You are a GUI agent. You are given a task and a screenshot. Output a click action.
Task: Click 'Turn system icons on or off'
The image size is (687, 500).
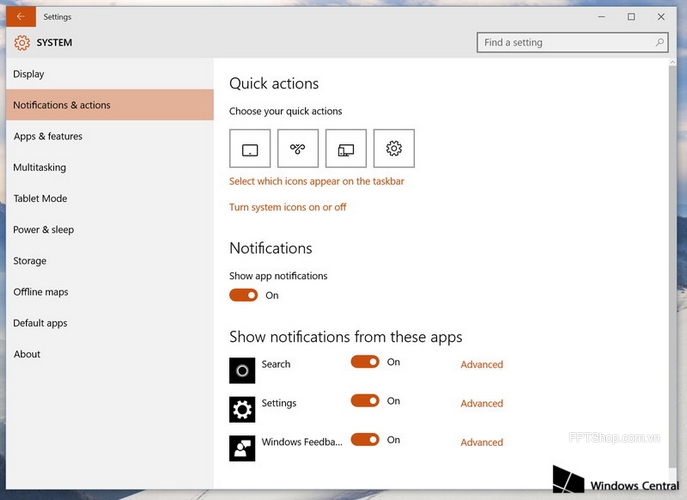[287, 207]
